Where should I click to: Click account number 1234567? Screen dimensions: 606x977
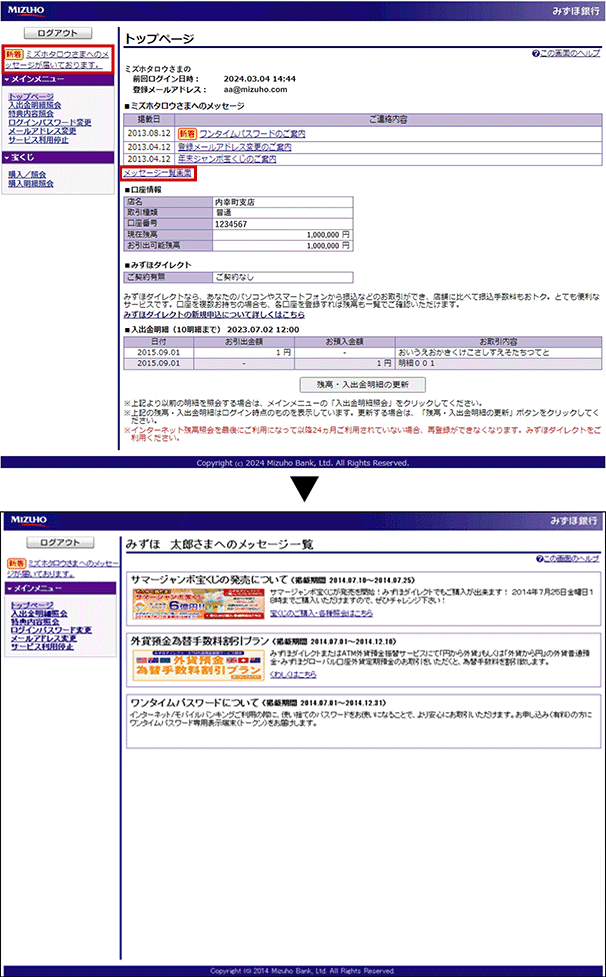232,224
